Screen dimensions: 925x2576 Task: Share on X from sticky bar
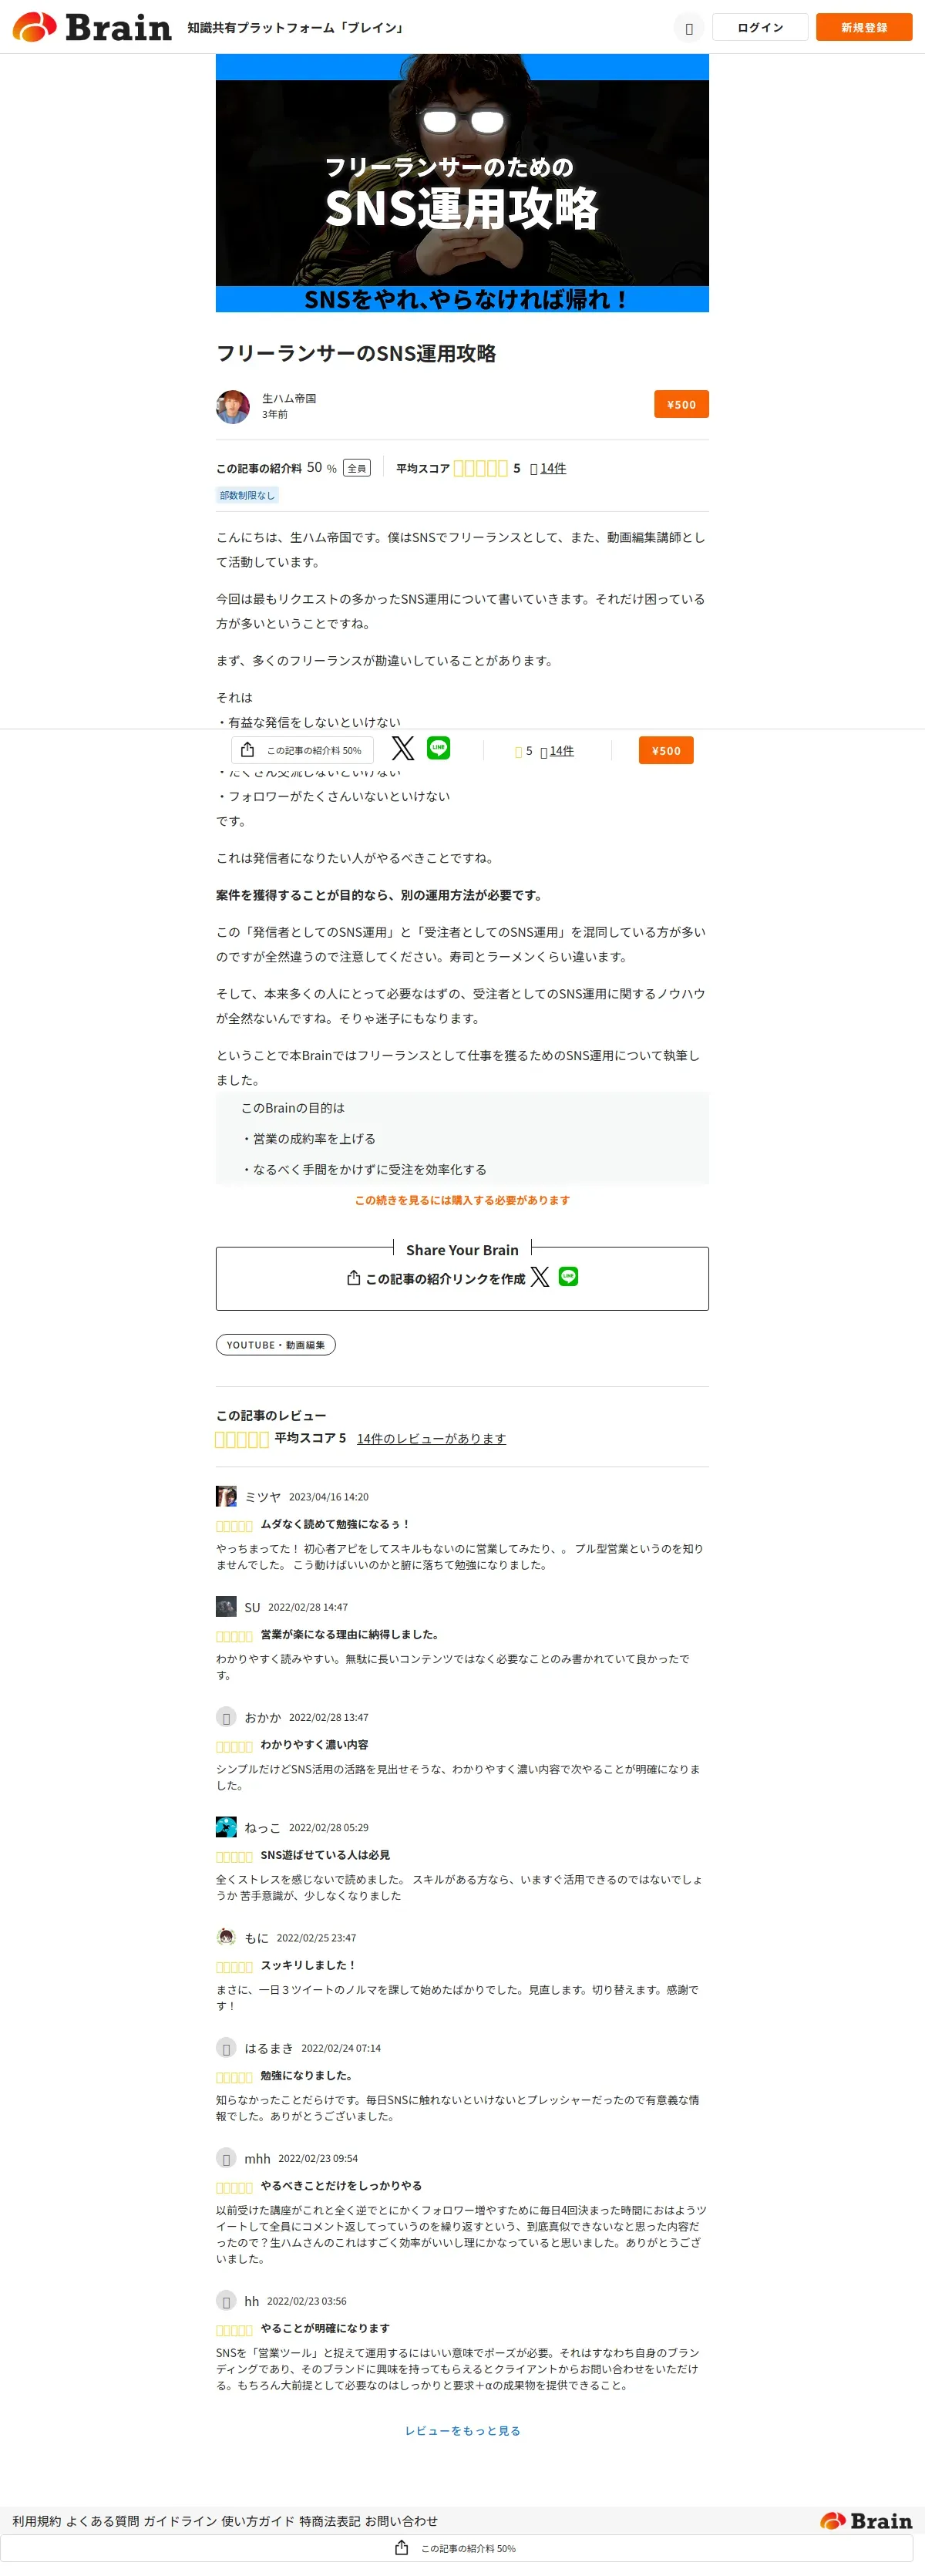403,749
